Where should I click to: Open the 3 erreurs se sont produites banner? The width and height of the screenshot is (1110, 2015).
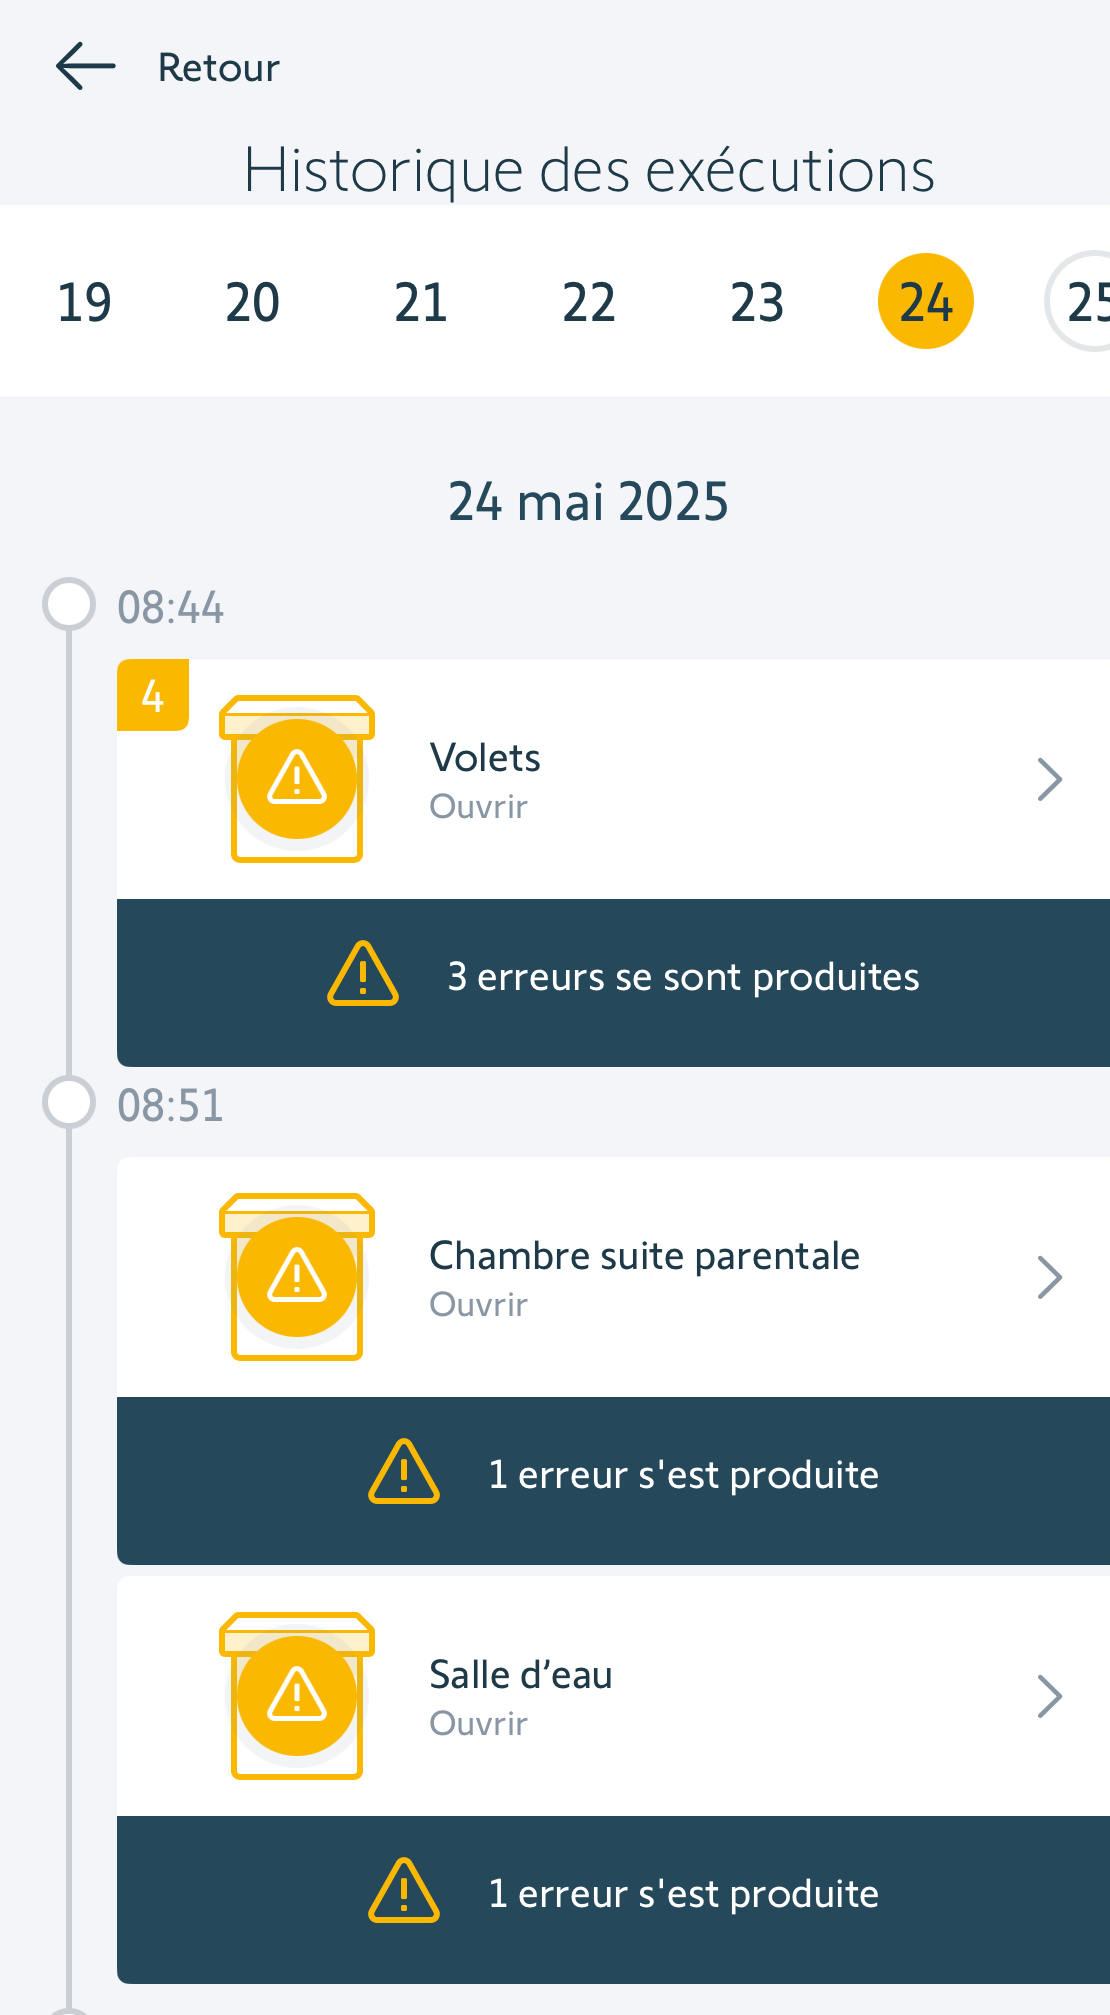pyautogui.click(x=684, y=977)
